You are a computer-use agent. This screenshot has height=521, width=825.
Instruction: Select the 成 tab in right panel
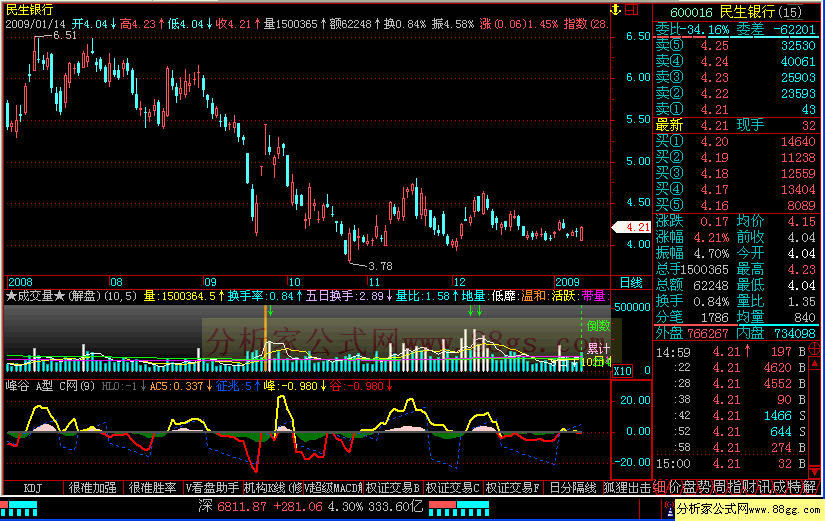pos(781,487)
